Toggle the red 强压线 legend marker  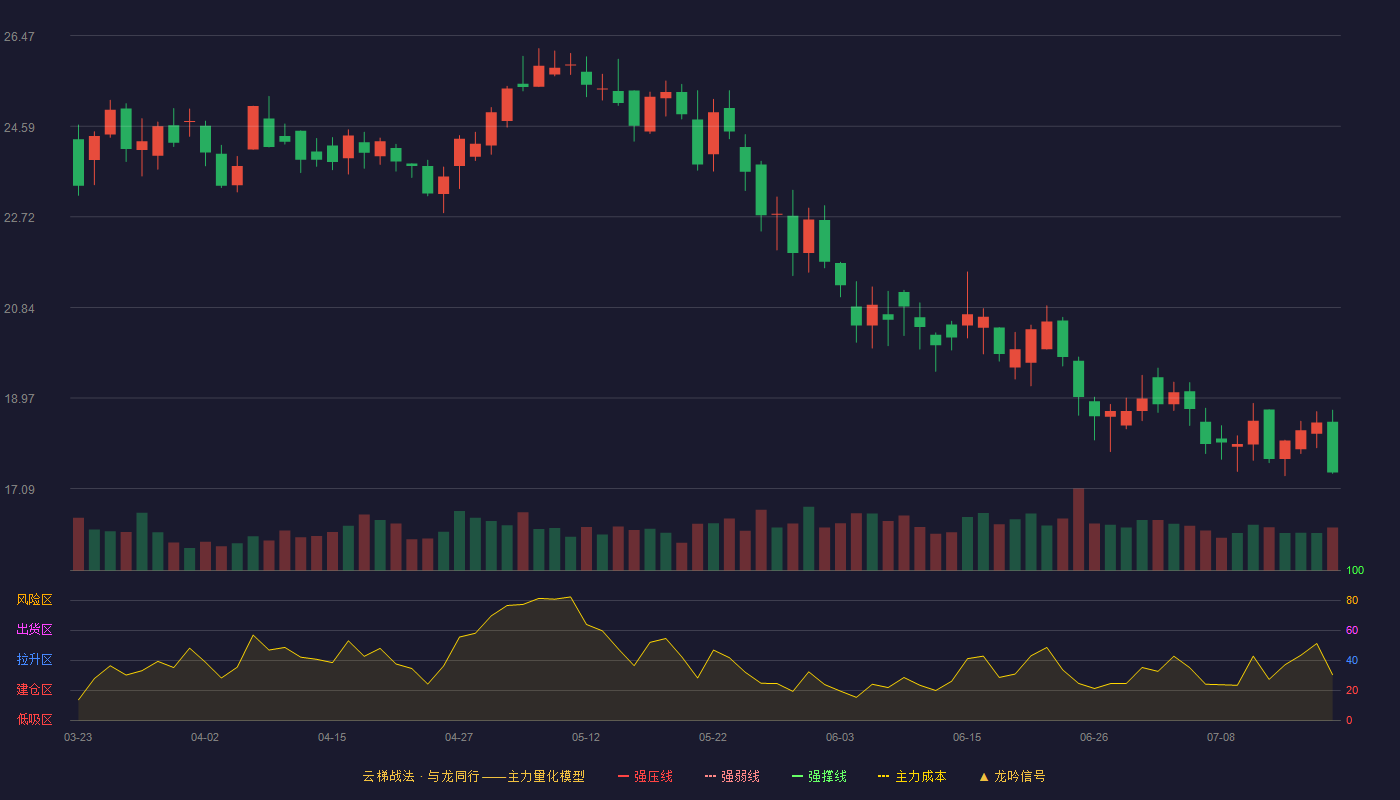click(x=624, y=776)
